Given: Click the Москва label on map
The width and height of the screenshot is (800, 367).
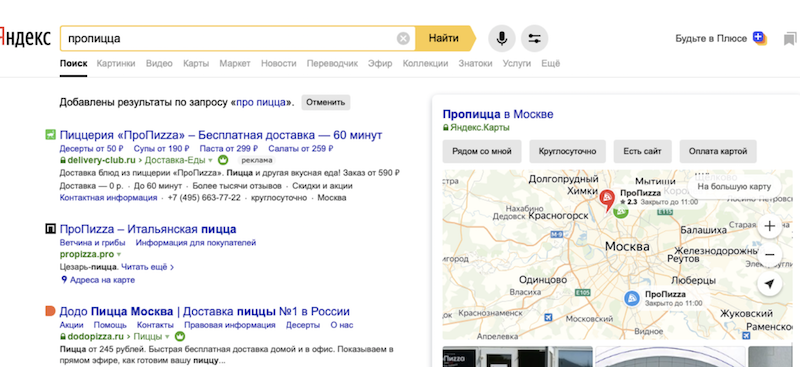Looking at the screenshot, I should coord(627,247).
